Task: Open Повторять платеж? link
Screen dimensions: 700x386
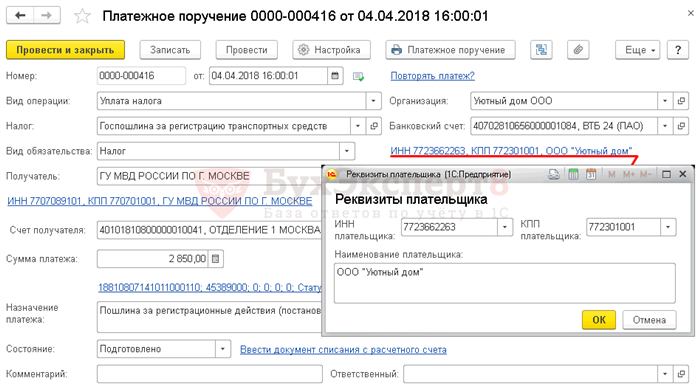Action: coord(432,76)
